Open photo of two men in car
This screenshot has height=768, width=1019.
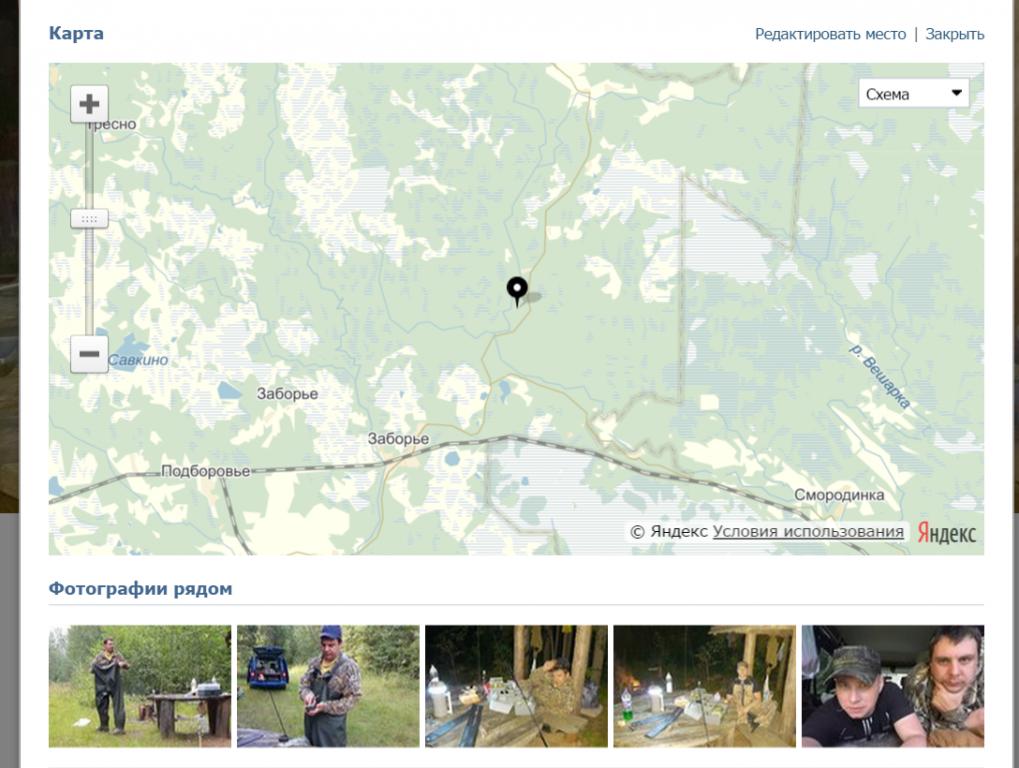(x=893, y=686)
